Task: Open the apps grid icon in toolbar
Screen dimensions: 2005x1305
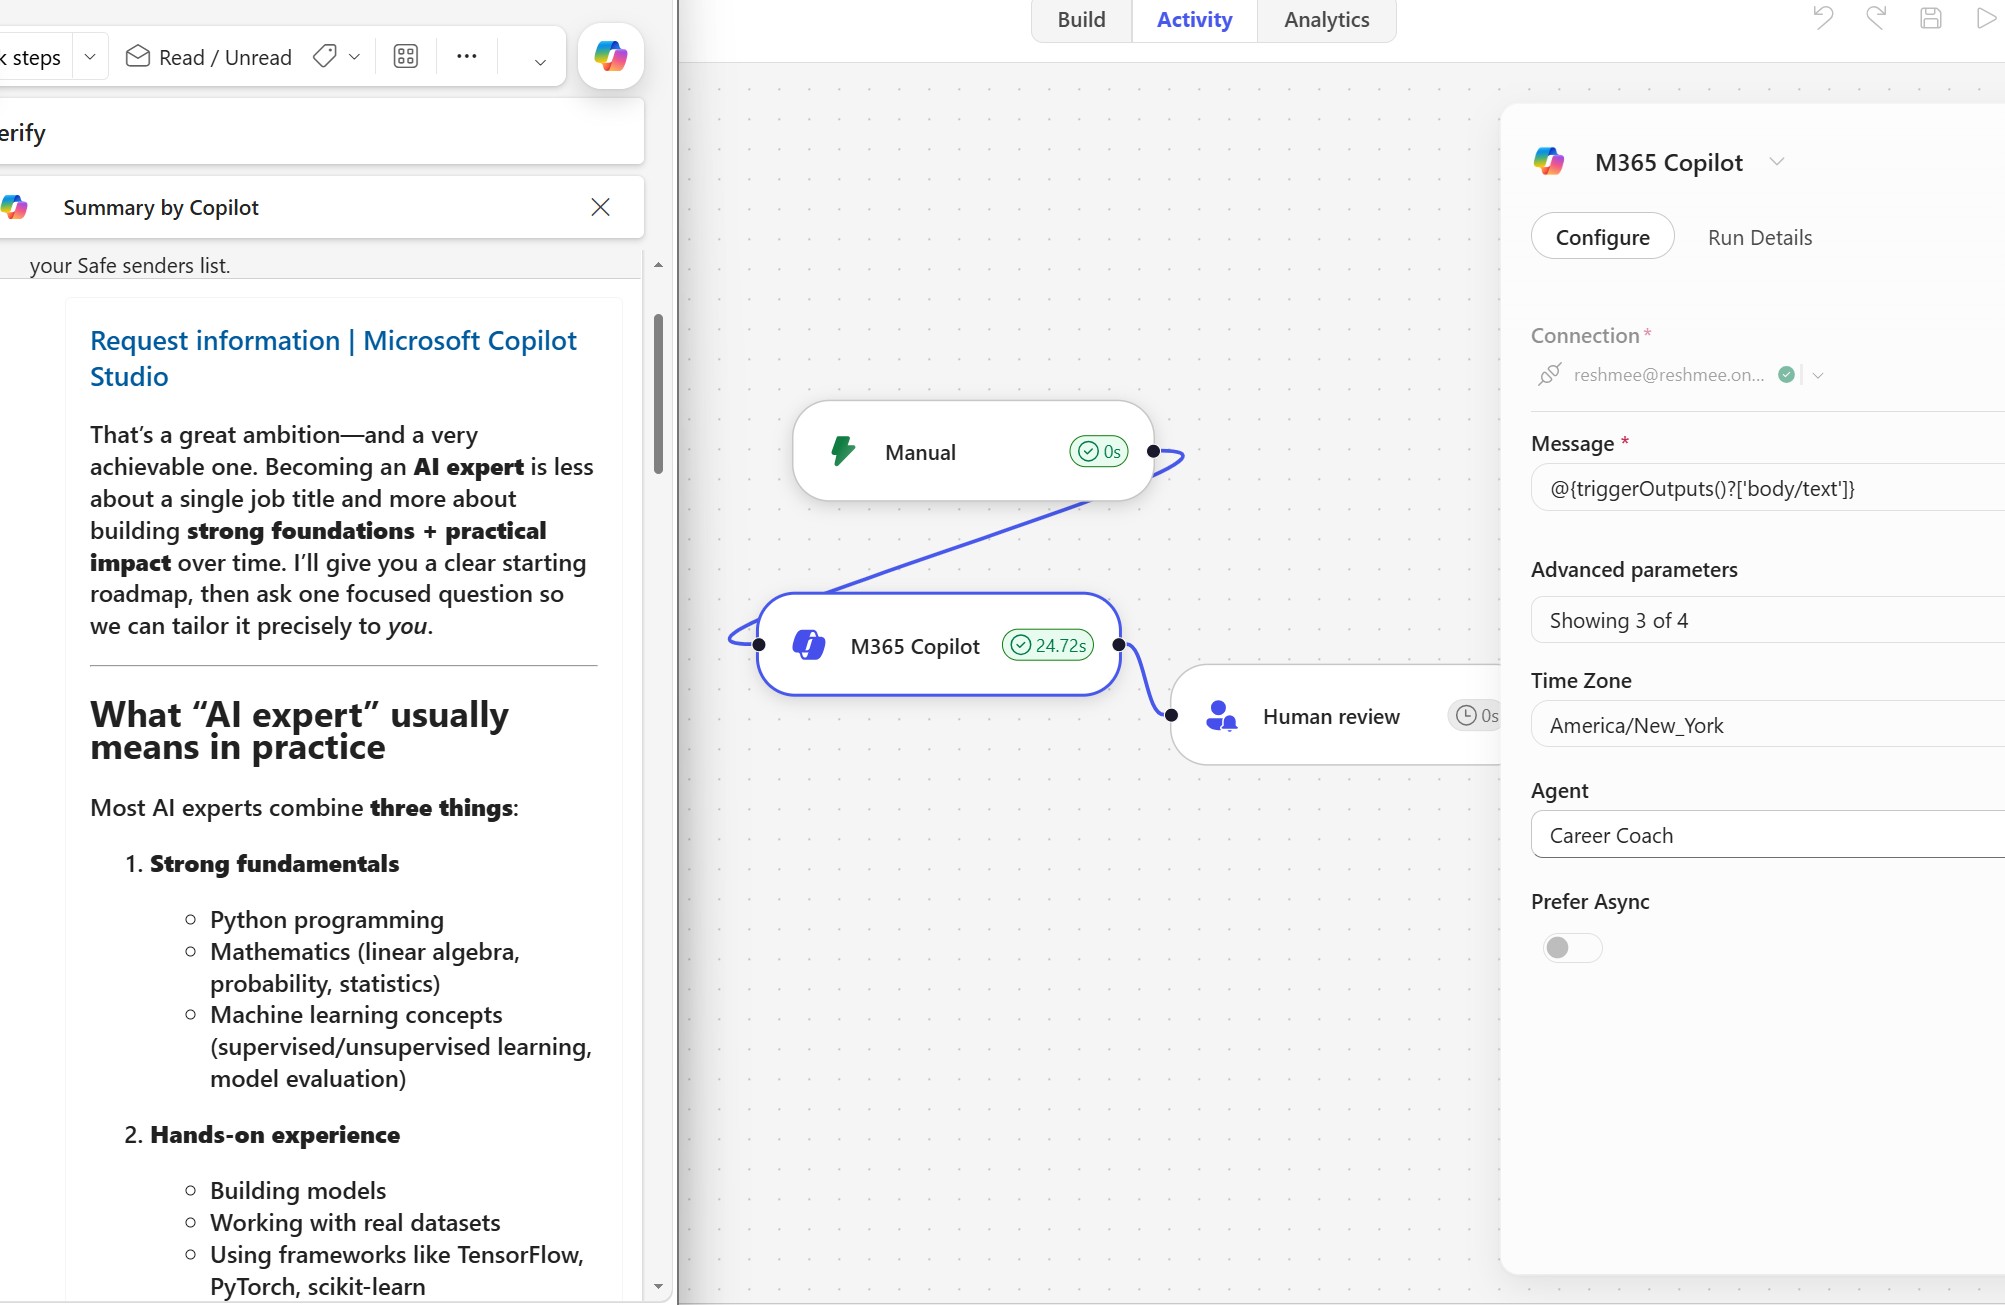Action: [406, 57]
